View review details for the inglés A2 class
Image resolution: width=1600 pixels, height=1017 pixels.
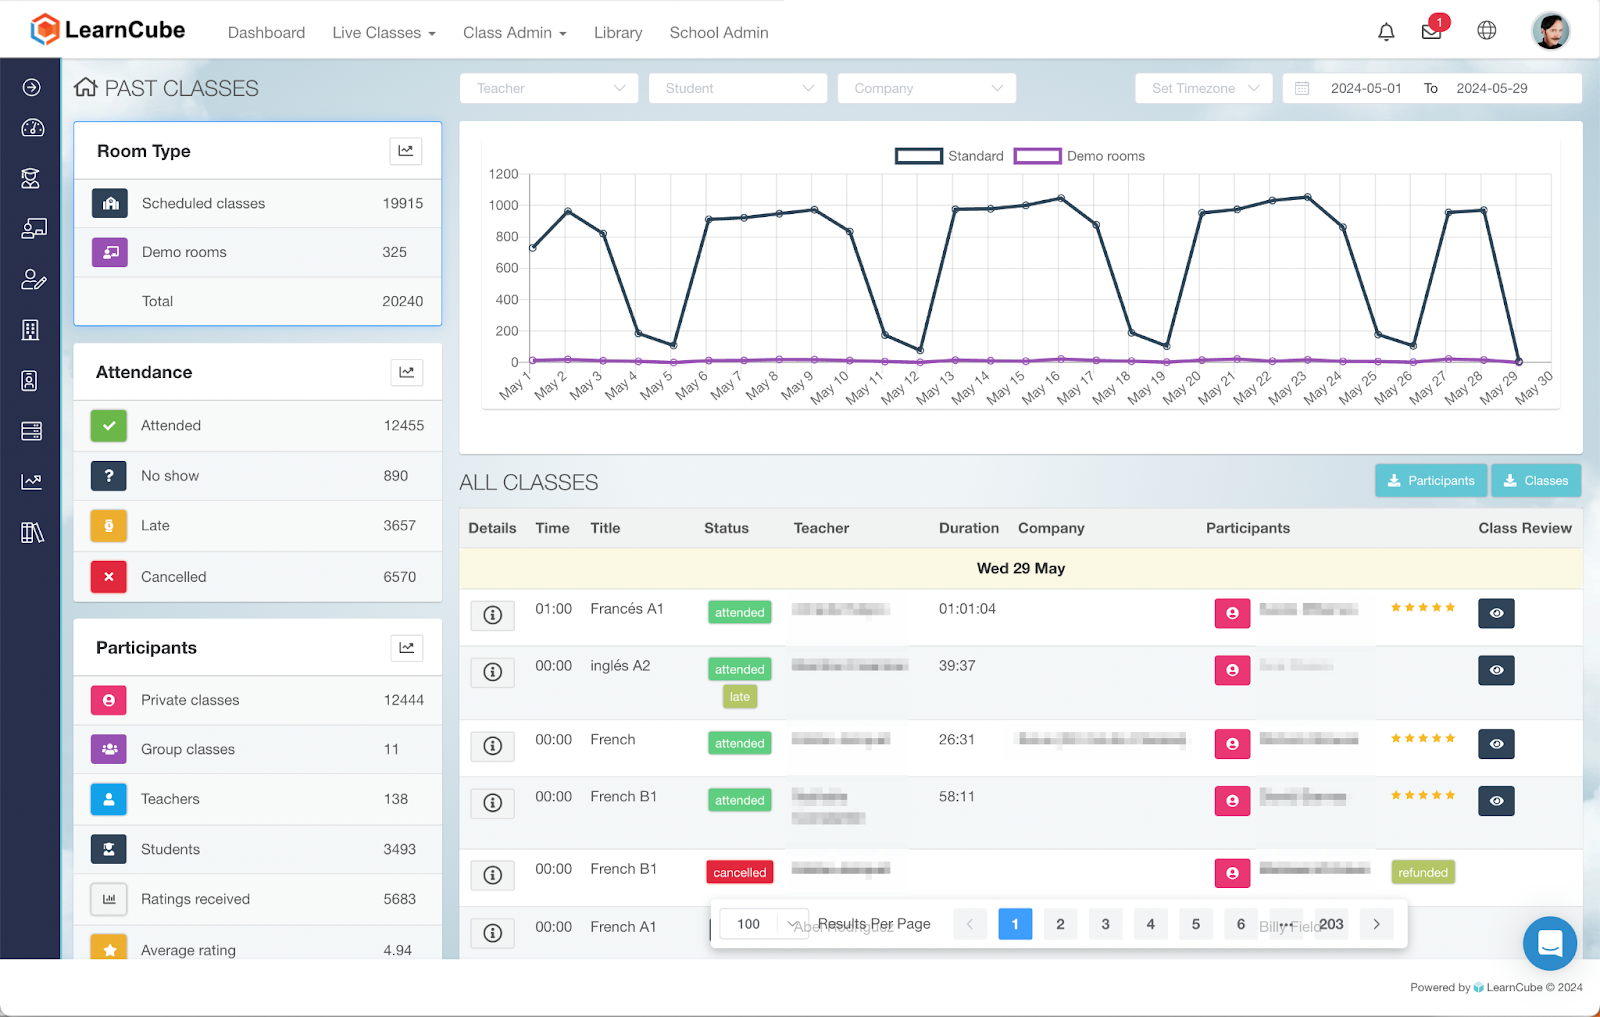(1496, 670)
